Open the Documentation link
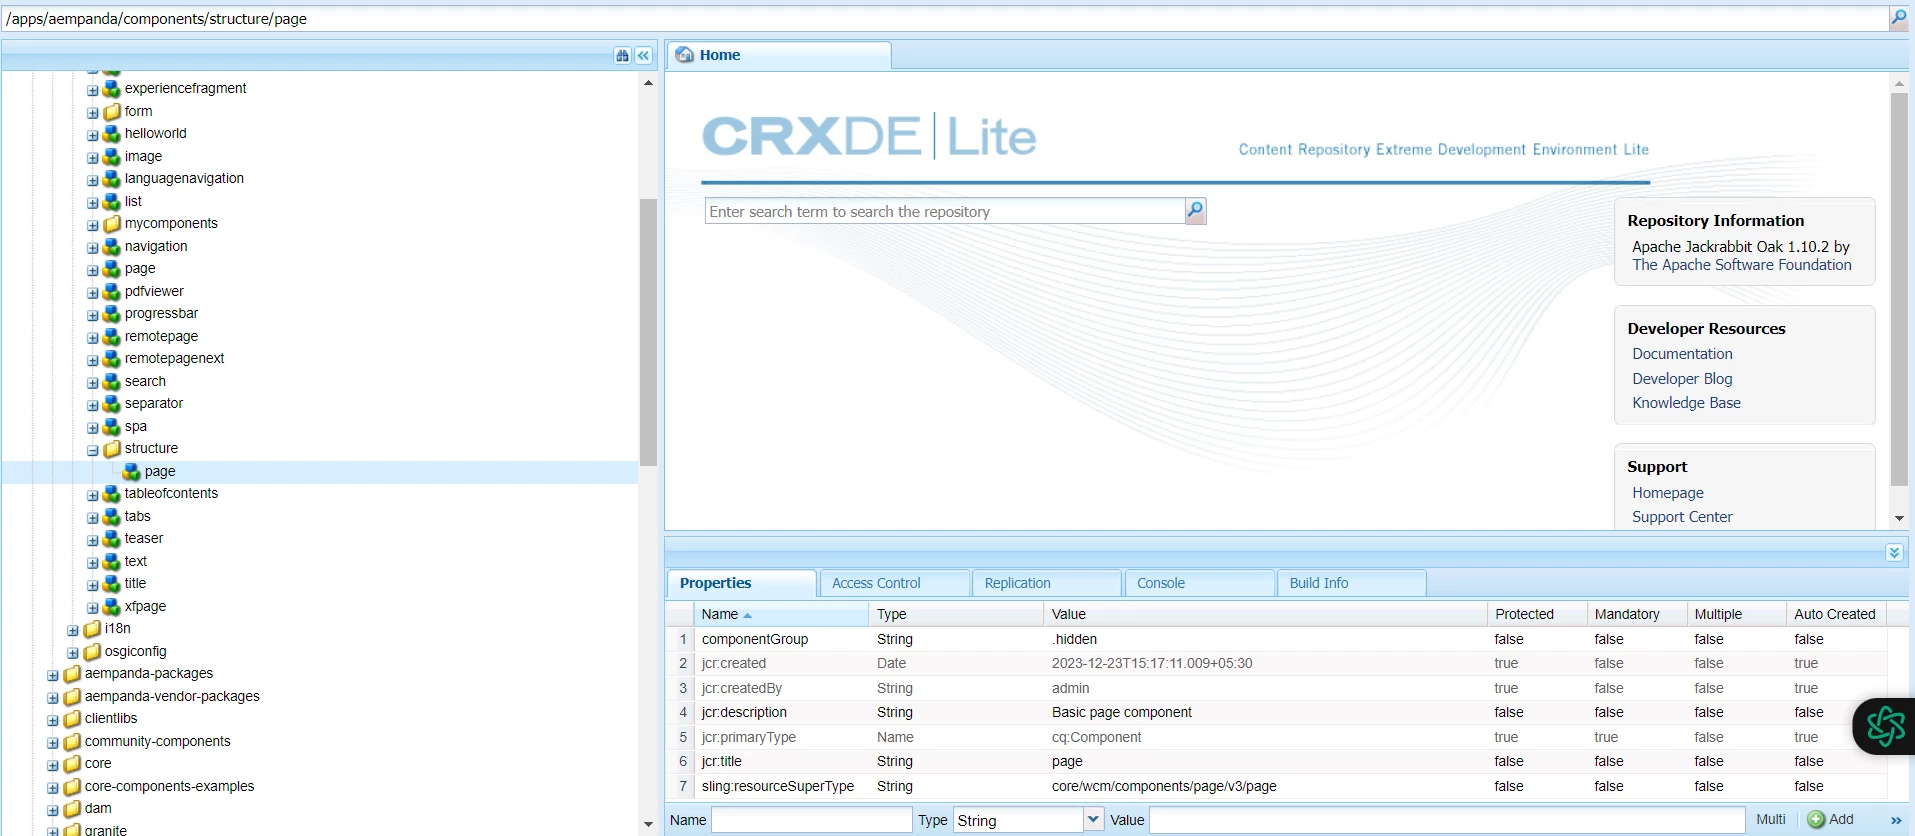Screen dimensions: 1915x836 click(1682, 354)
